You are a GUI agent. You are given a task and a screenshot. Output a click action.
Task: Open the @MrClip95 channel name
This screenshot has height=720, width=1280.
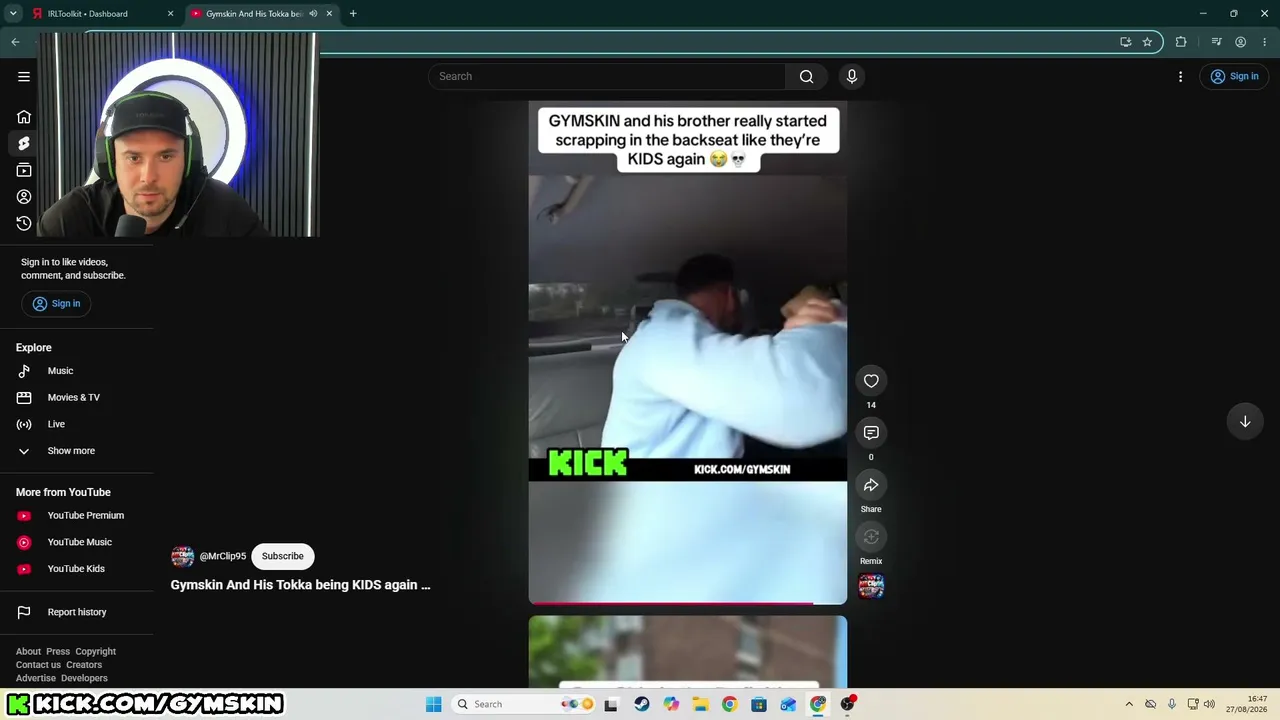222,557
